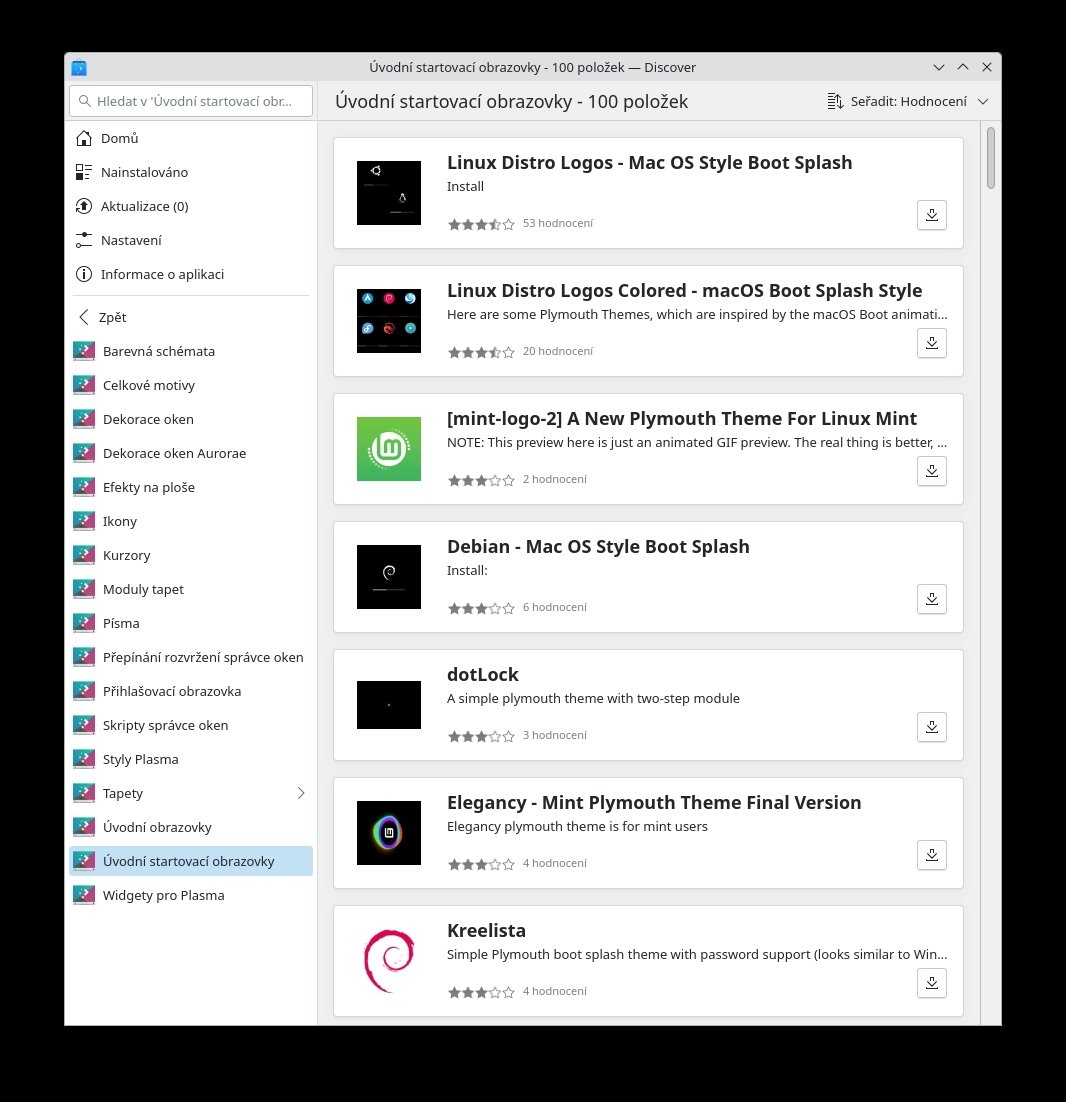Select Barevná schémata category
1066x1102 pixels.
(x=190, y=351)
